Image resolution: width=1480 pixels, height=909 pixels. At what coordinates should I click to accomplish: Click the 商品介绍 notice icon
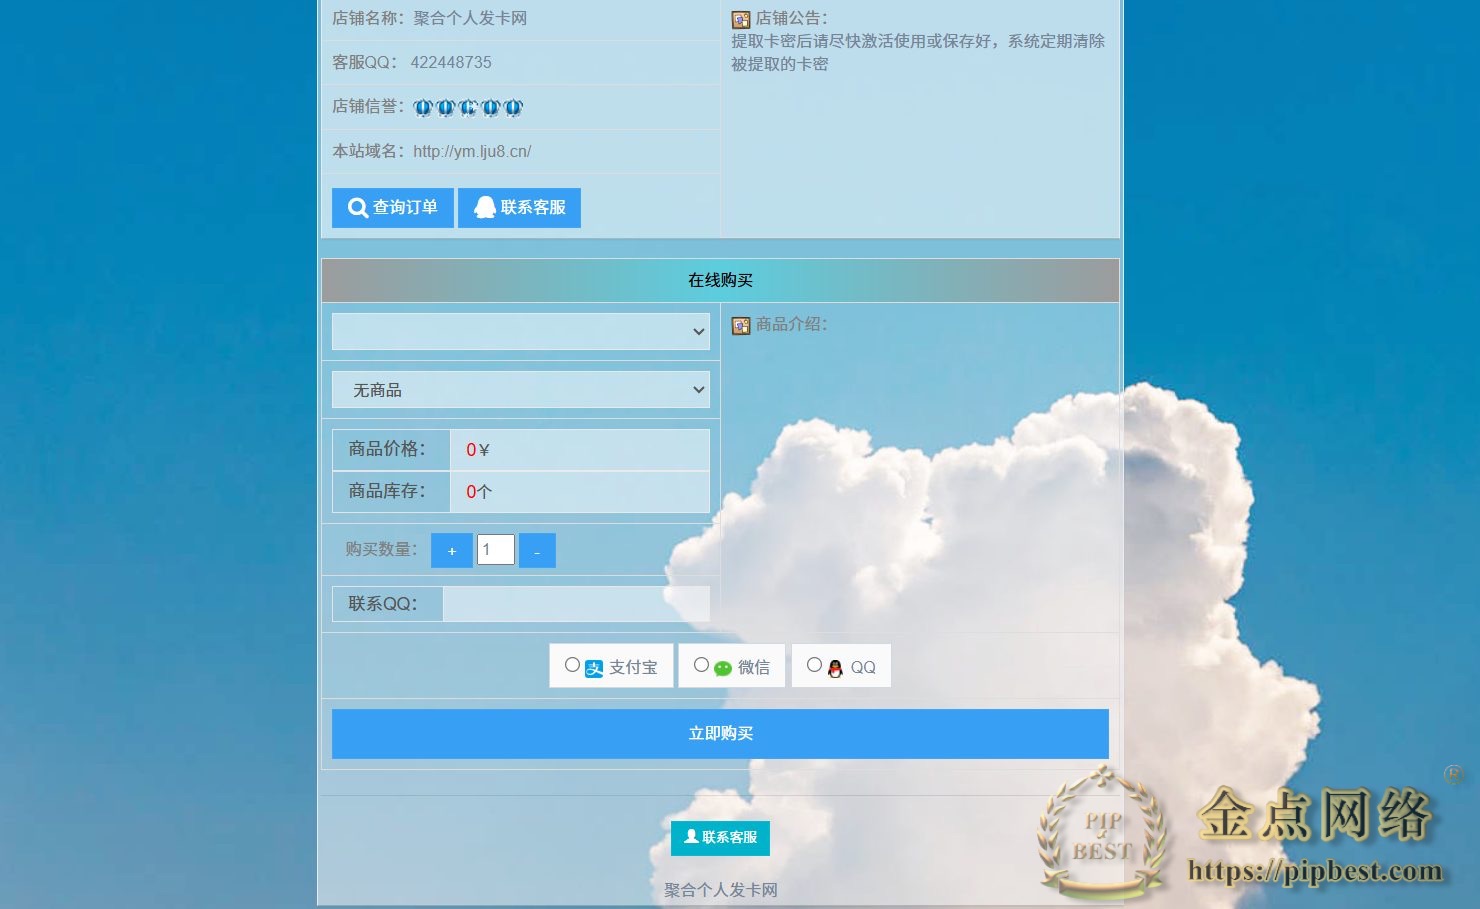[x=739, y=325]
